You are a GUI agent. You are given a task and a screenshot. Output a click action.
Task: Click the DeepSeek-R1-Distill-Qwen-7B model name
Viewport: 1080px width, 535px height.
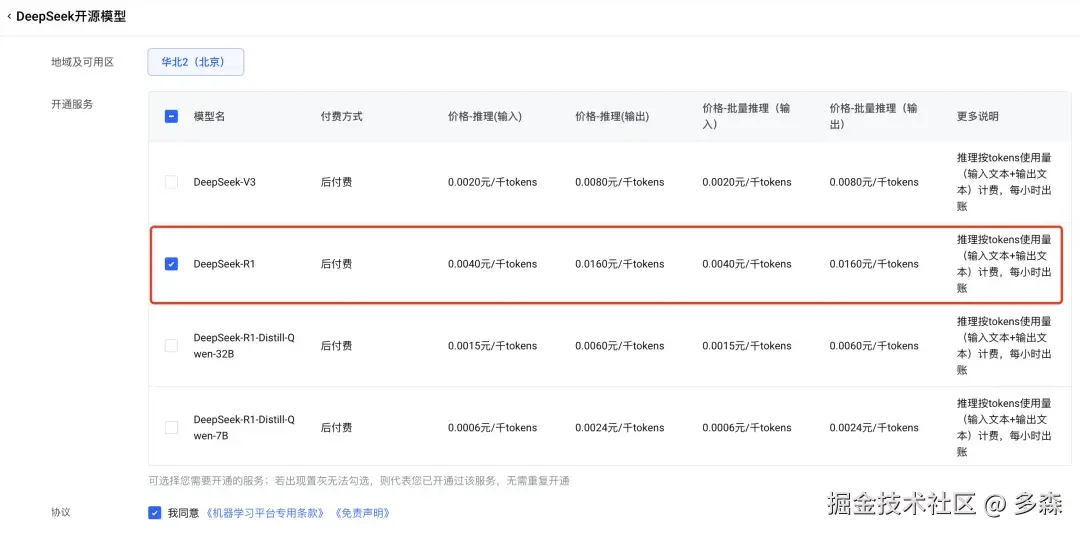click(x=245, y=428)
